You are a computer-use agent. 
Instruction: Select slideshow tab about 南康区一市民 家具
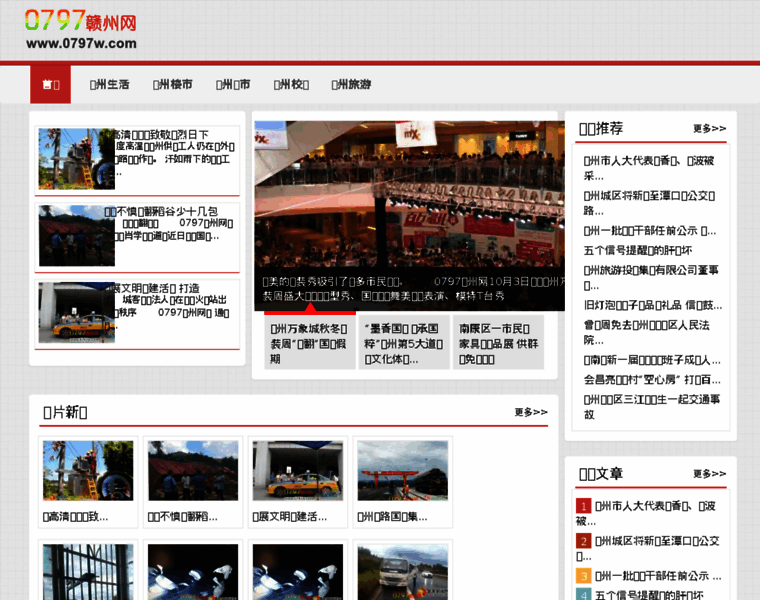pos(498,344)
